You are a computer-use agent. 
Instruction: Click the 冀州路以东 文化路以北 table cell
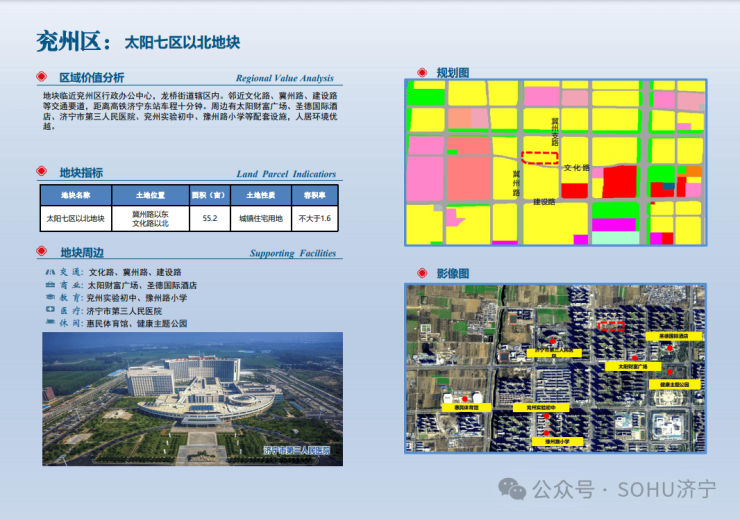151,218
